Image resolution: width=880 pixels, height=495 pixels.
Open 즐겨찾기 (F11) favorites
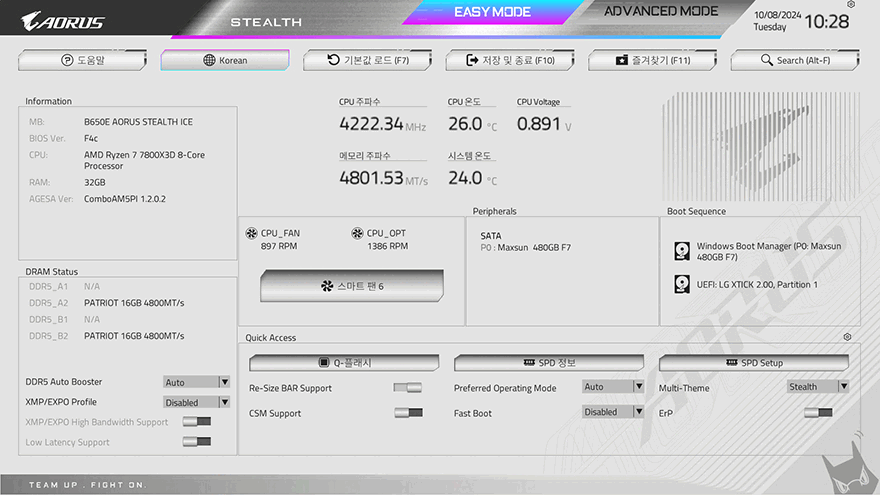[x=652, y=60]
